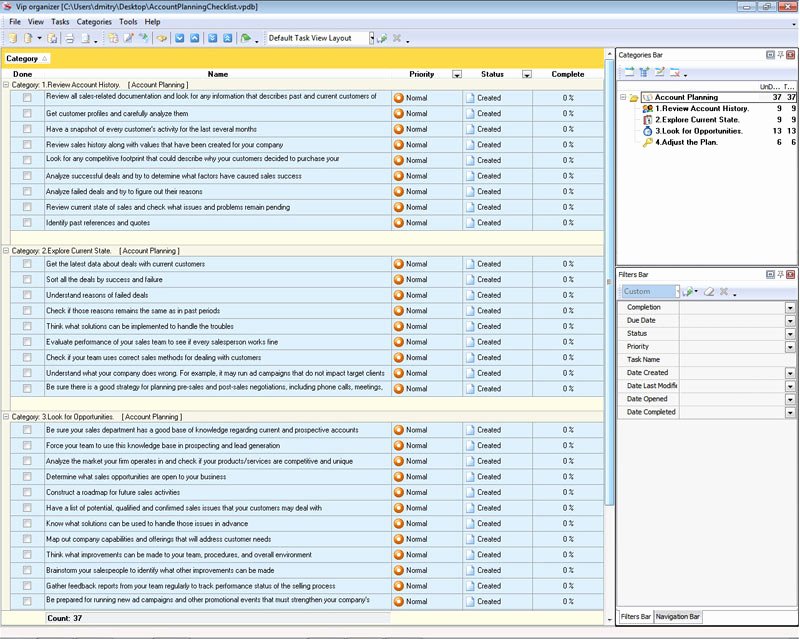The width and height of the screenshot is (800, 639).
Task: Open the Tasks menu
Action: [x=60, y=21]
